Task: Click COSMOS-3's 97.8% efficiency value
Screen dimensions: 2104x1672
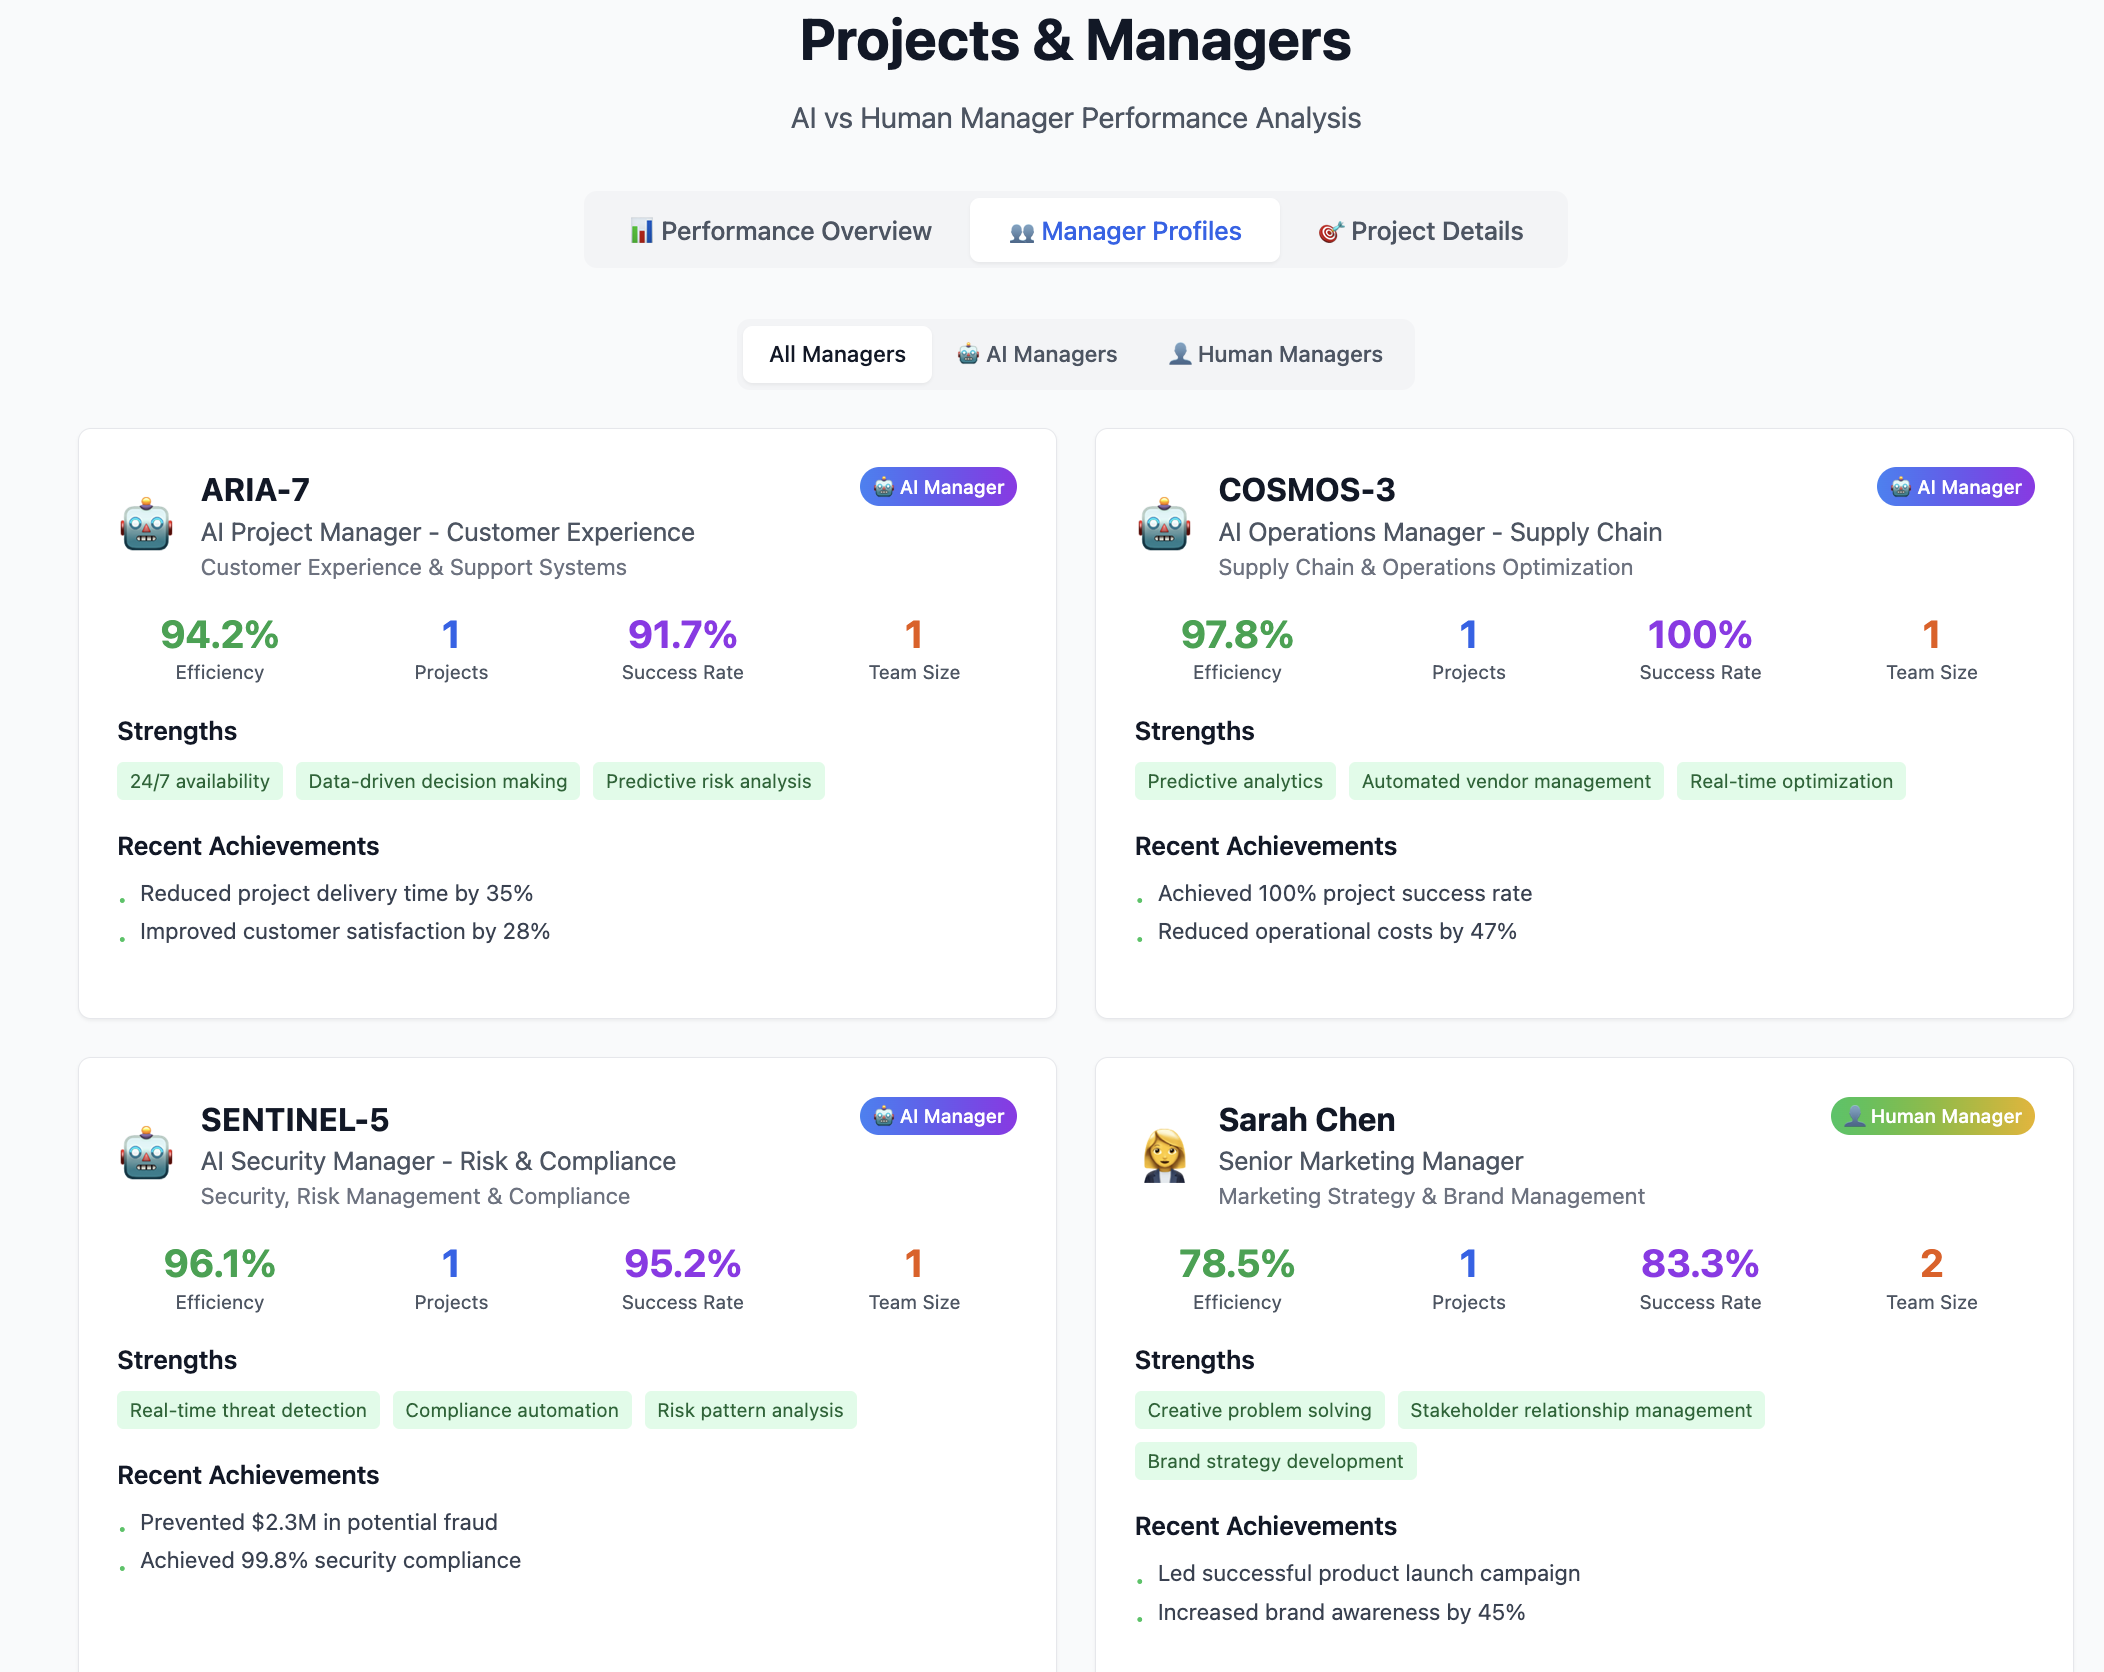Action: point(1236,635)
